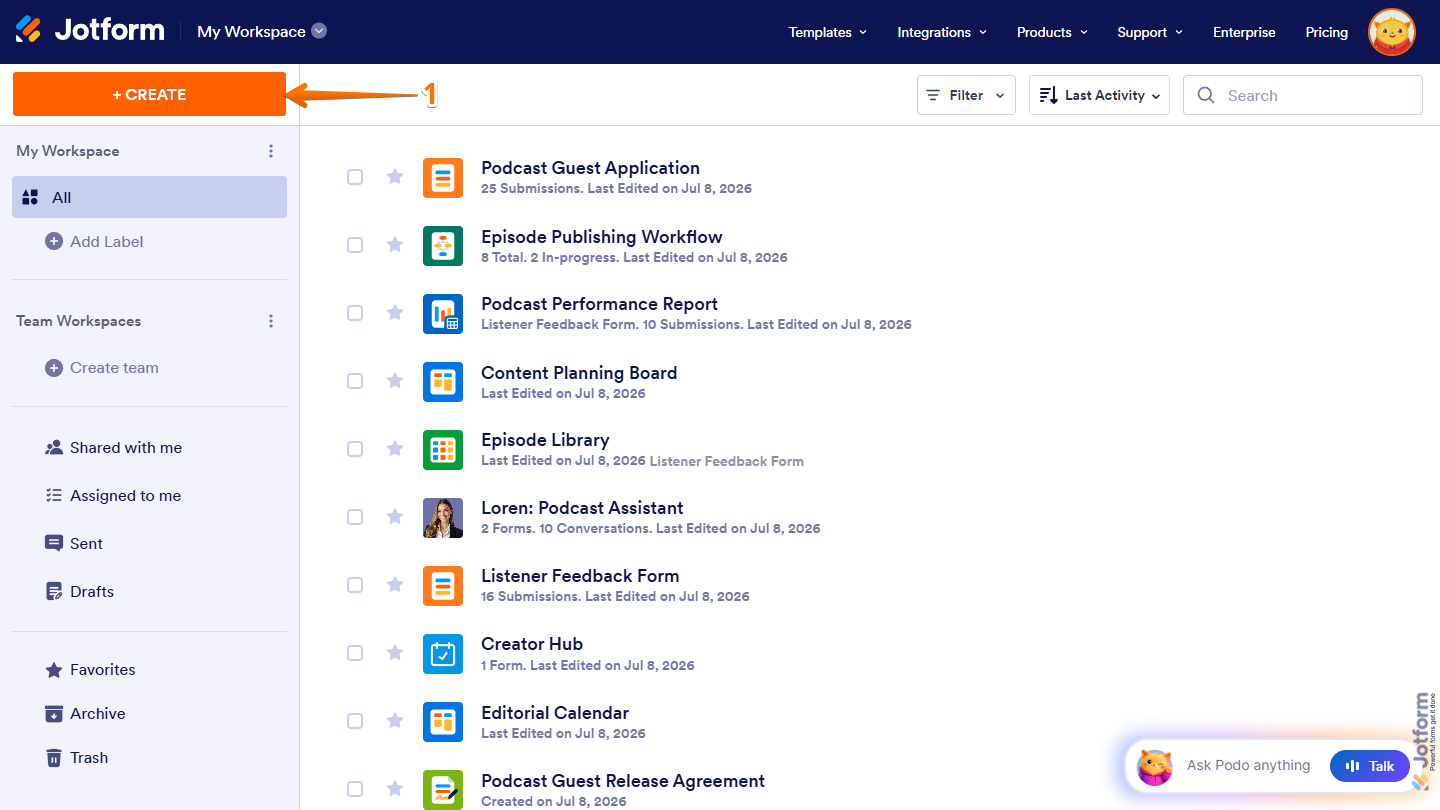The width and height of the screenshot is (1440, 810).
Task: Click the Jotform logo
Action: 90,30
